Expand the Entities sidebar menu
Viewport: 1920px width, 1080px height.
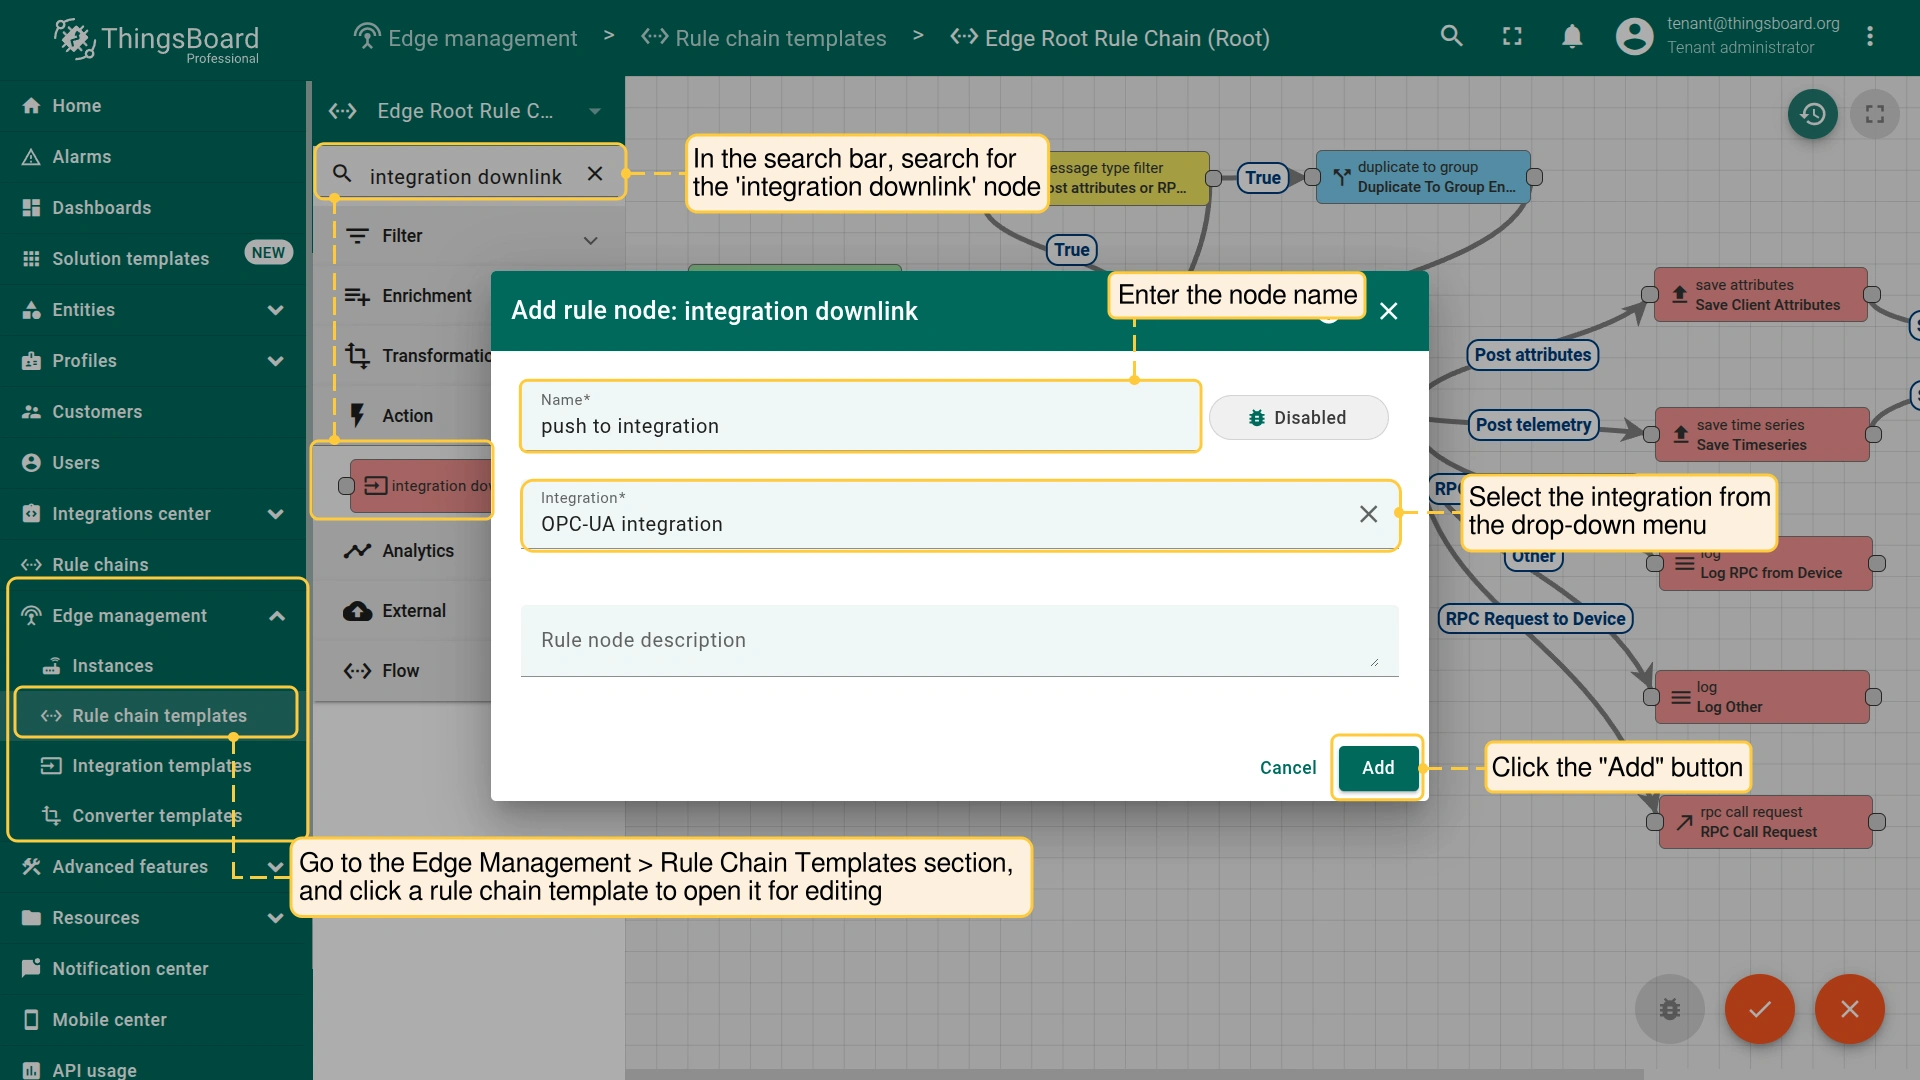click(x=275, y=310)
